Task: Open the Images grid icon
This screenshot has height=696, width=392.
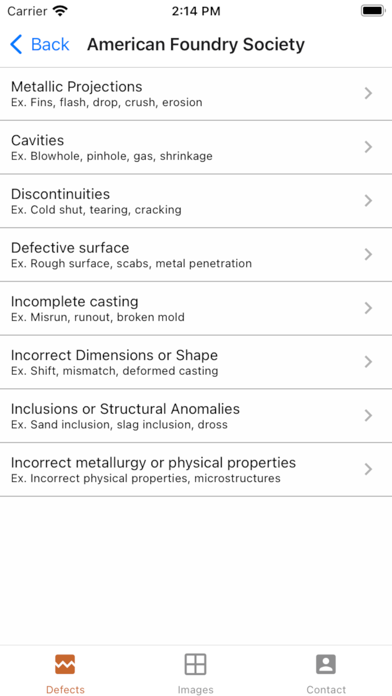Action: pos(195,664)
